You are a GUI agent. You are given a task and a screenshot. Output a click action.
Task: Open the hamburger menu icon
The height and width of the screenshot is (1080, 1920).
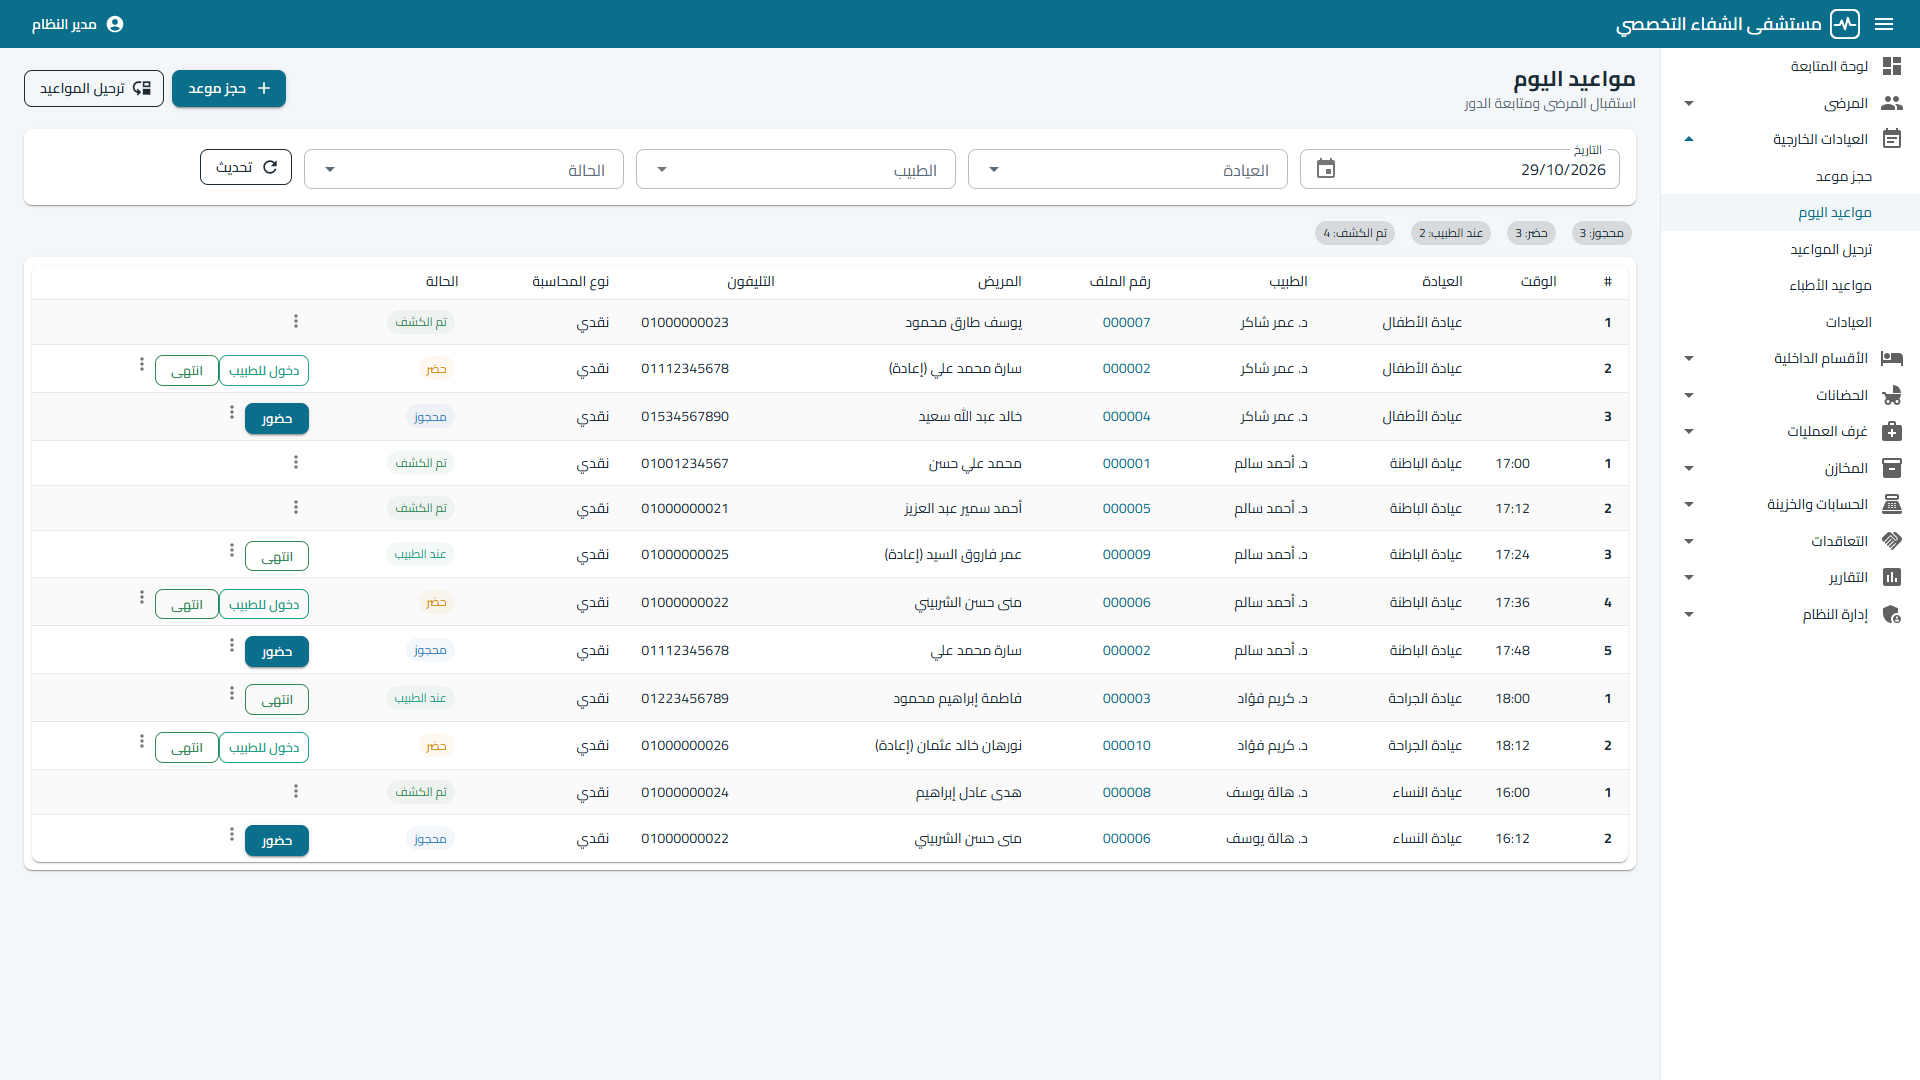coord(1884,24)
